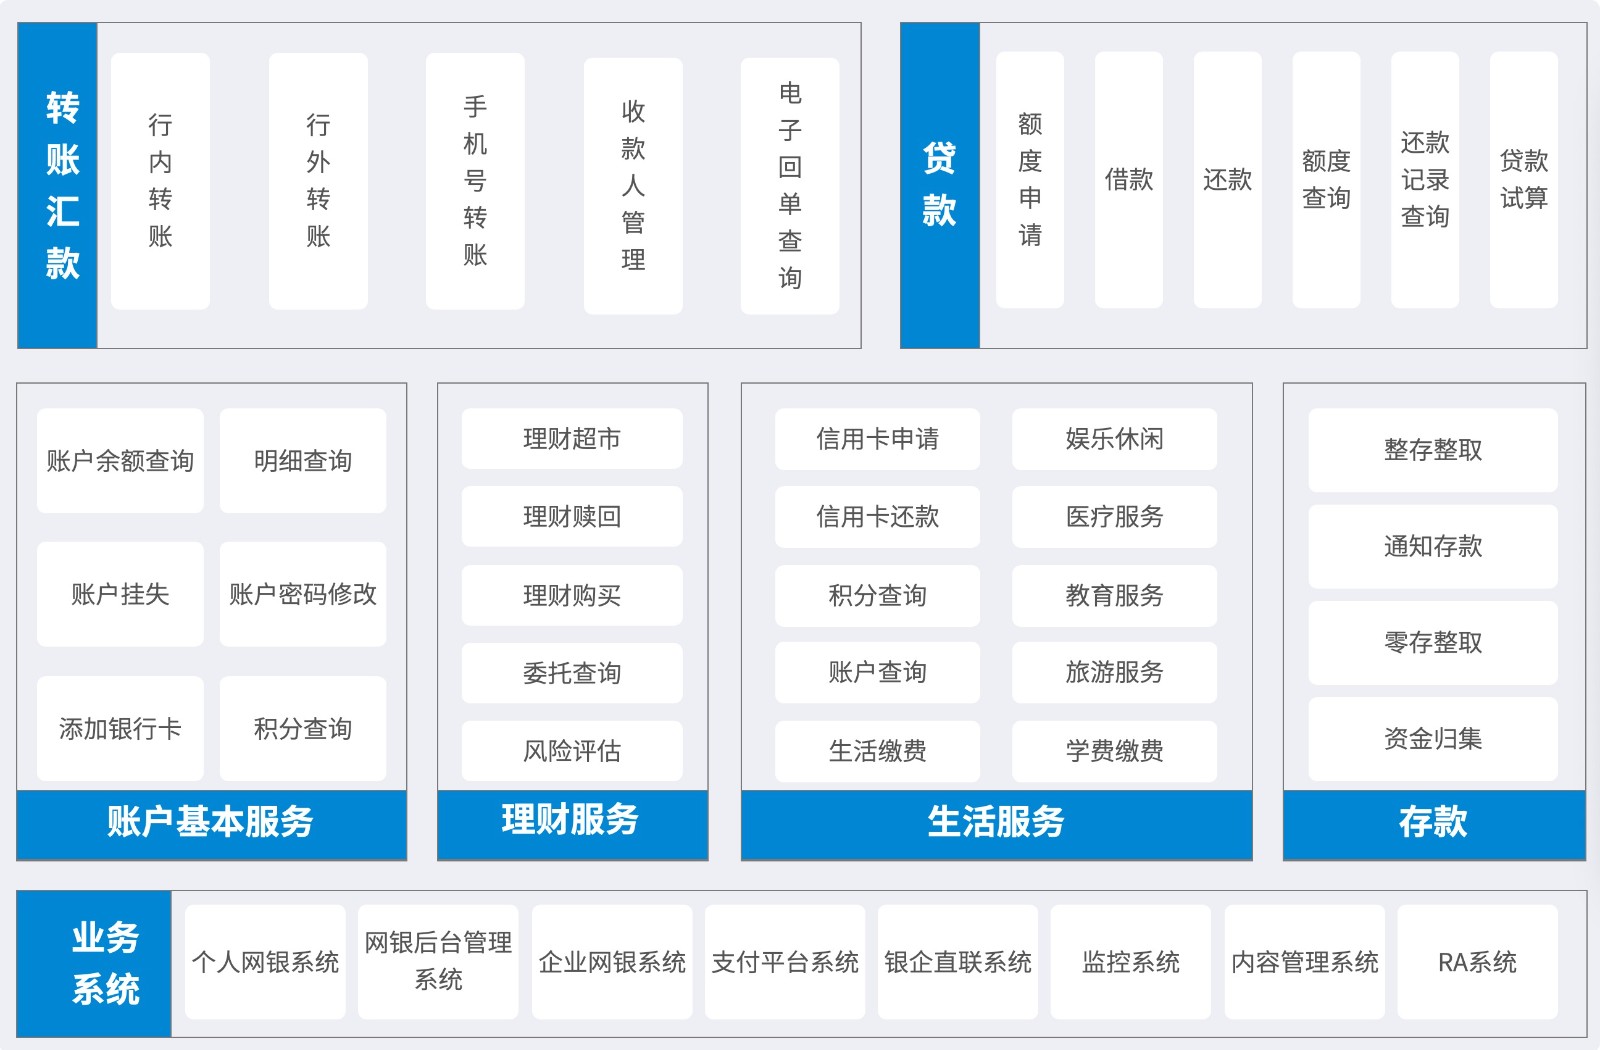Click the 积分查询 in 账户基本服务

point(302,729)
